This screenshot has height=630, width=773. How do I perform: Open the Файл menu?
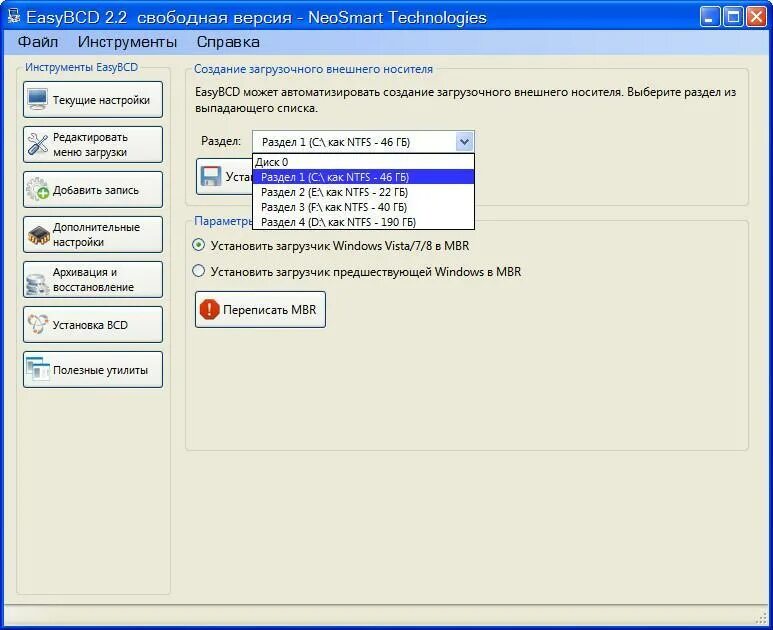(38, 42)
